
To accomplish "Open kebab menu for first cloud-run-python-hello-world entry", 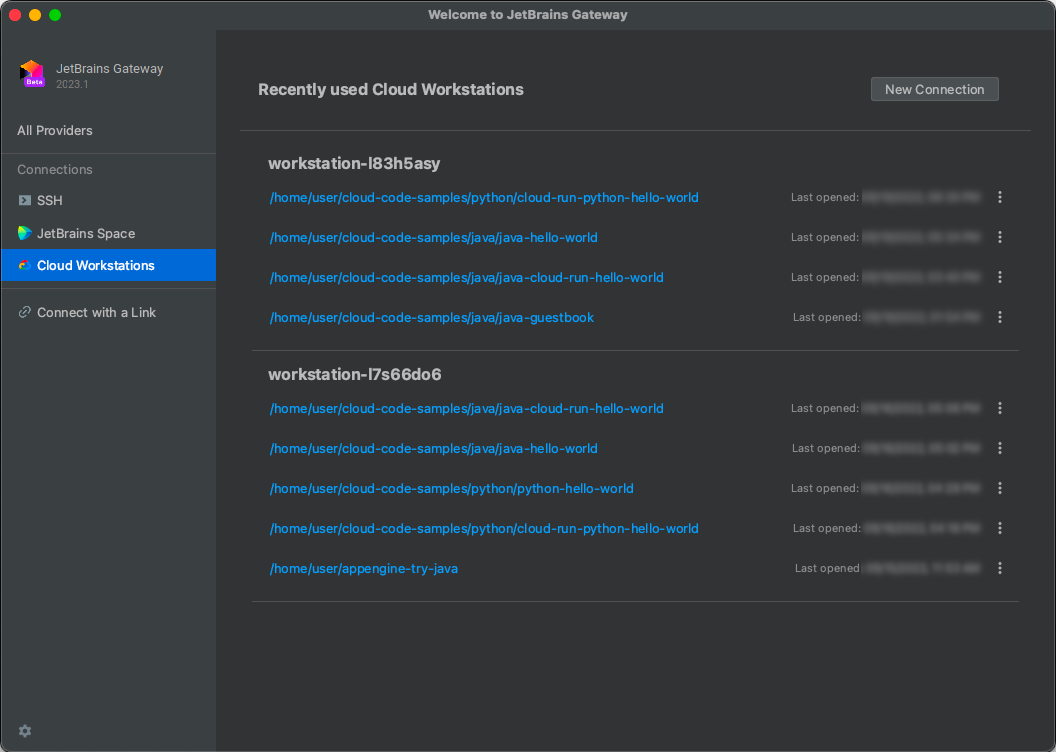I will 999,197.
